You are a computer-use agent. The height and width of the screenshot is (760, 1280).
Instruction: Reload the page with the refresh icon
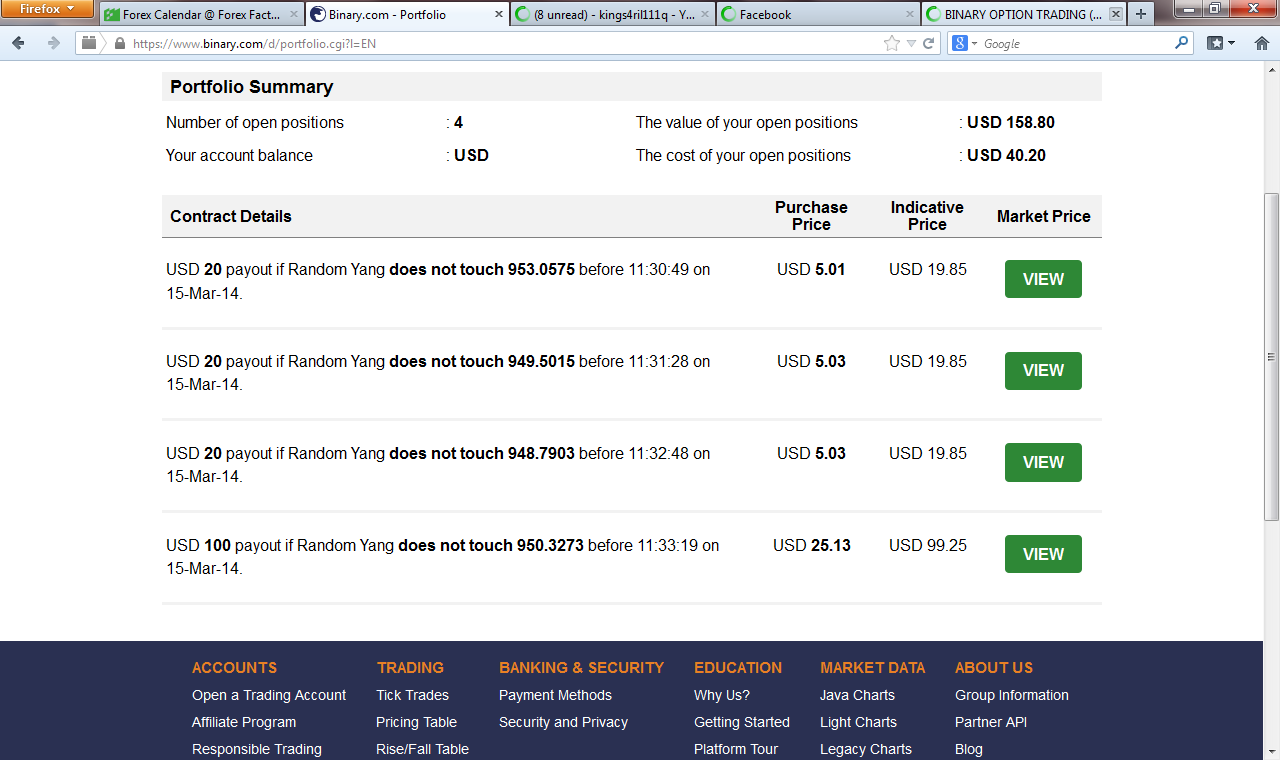928,43
